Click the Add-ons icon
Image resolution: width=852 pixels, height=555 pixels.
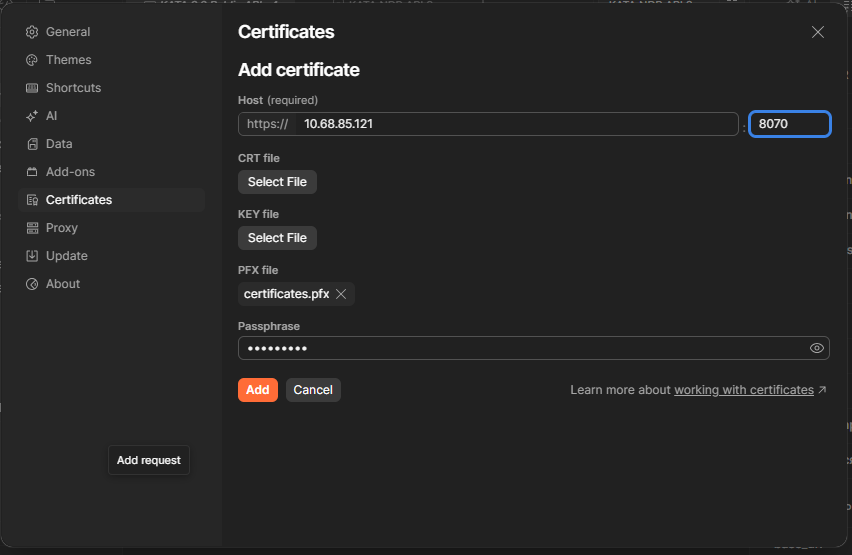32,172
